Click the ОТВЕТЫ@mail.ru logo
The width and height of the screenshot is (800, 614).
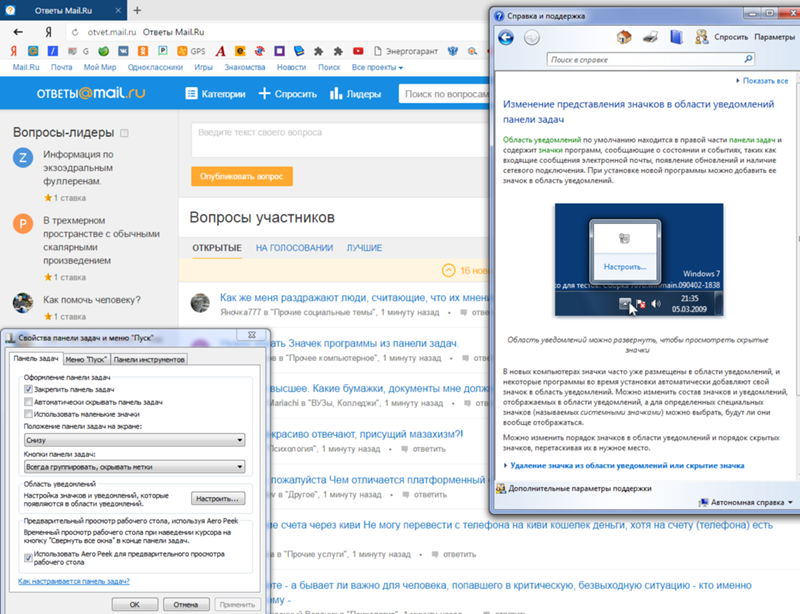coord(91,93)
